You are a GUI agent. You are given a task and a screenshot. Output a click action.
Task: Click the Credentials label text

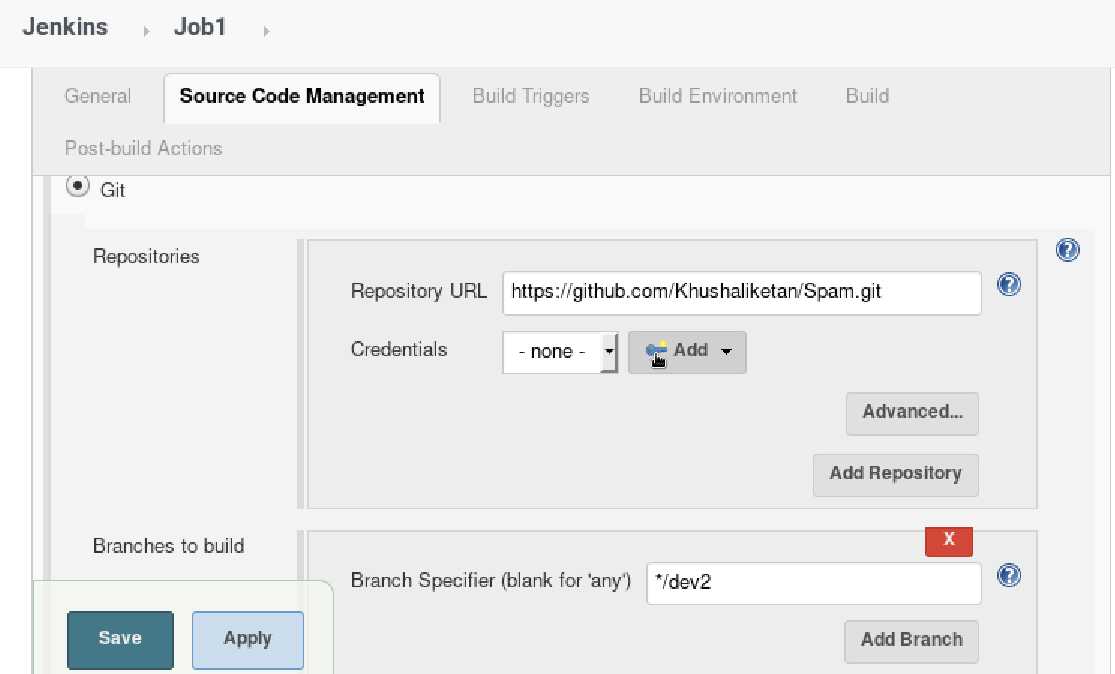click(399, 349)
